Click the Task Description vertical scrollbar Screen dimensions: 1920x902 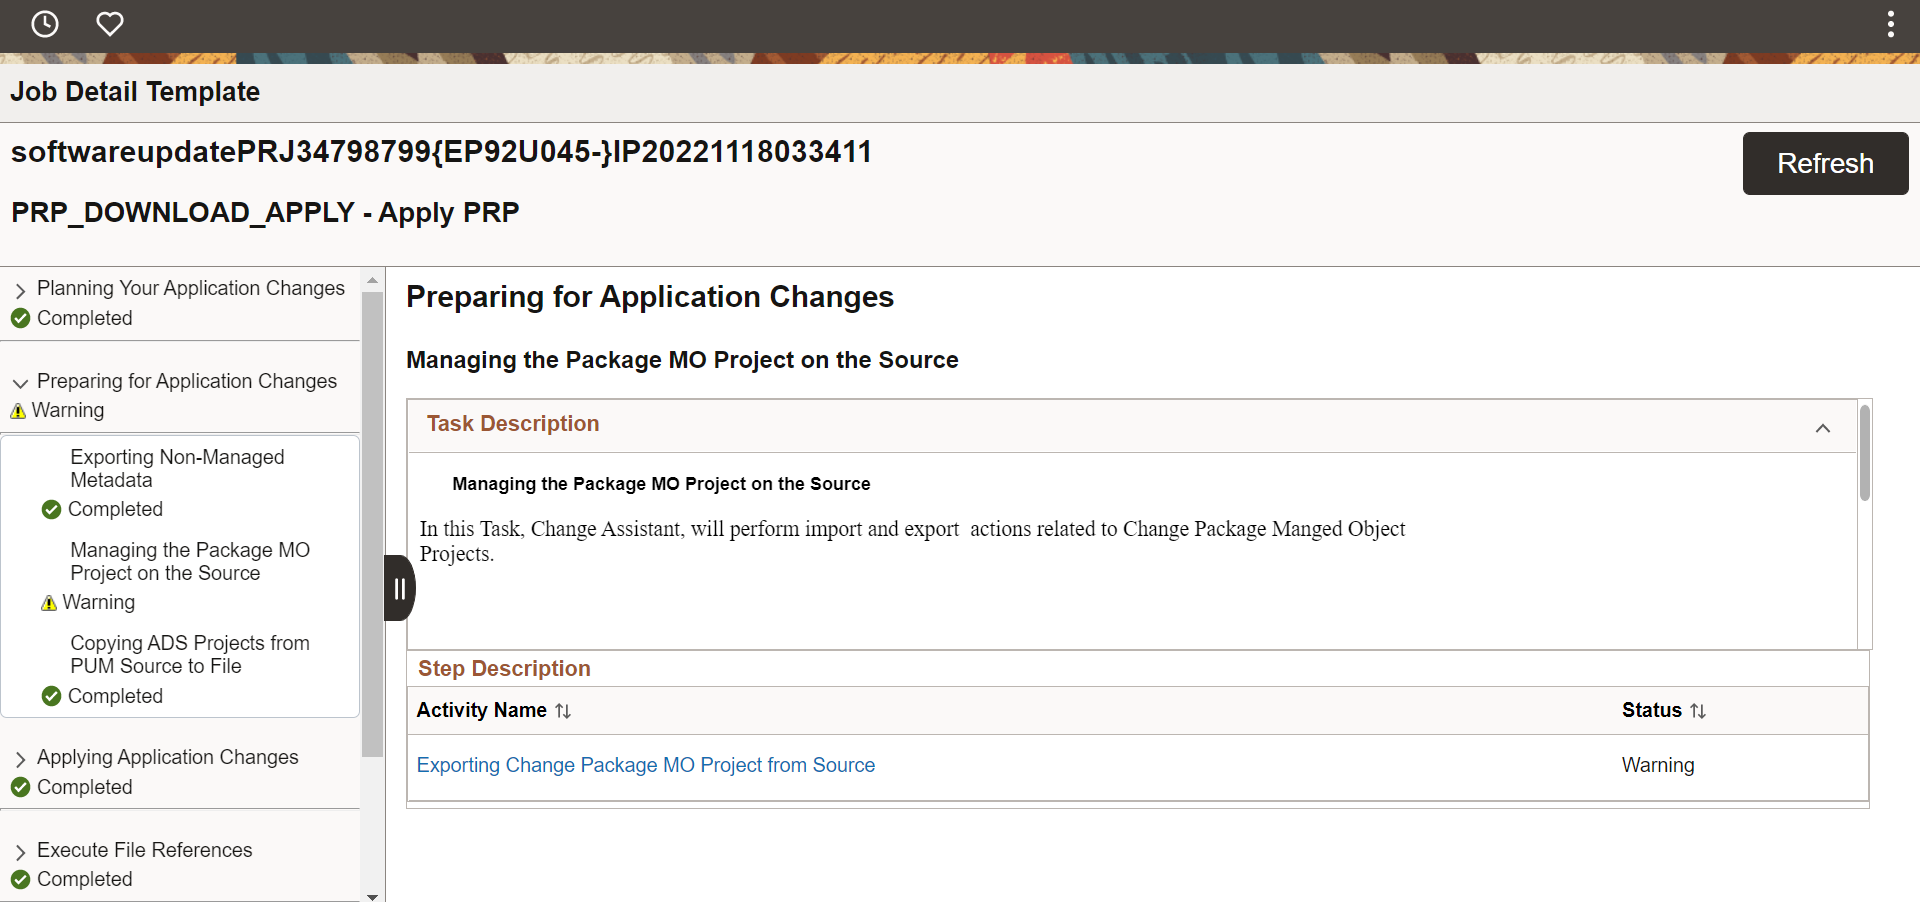[1864, 454]
